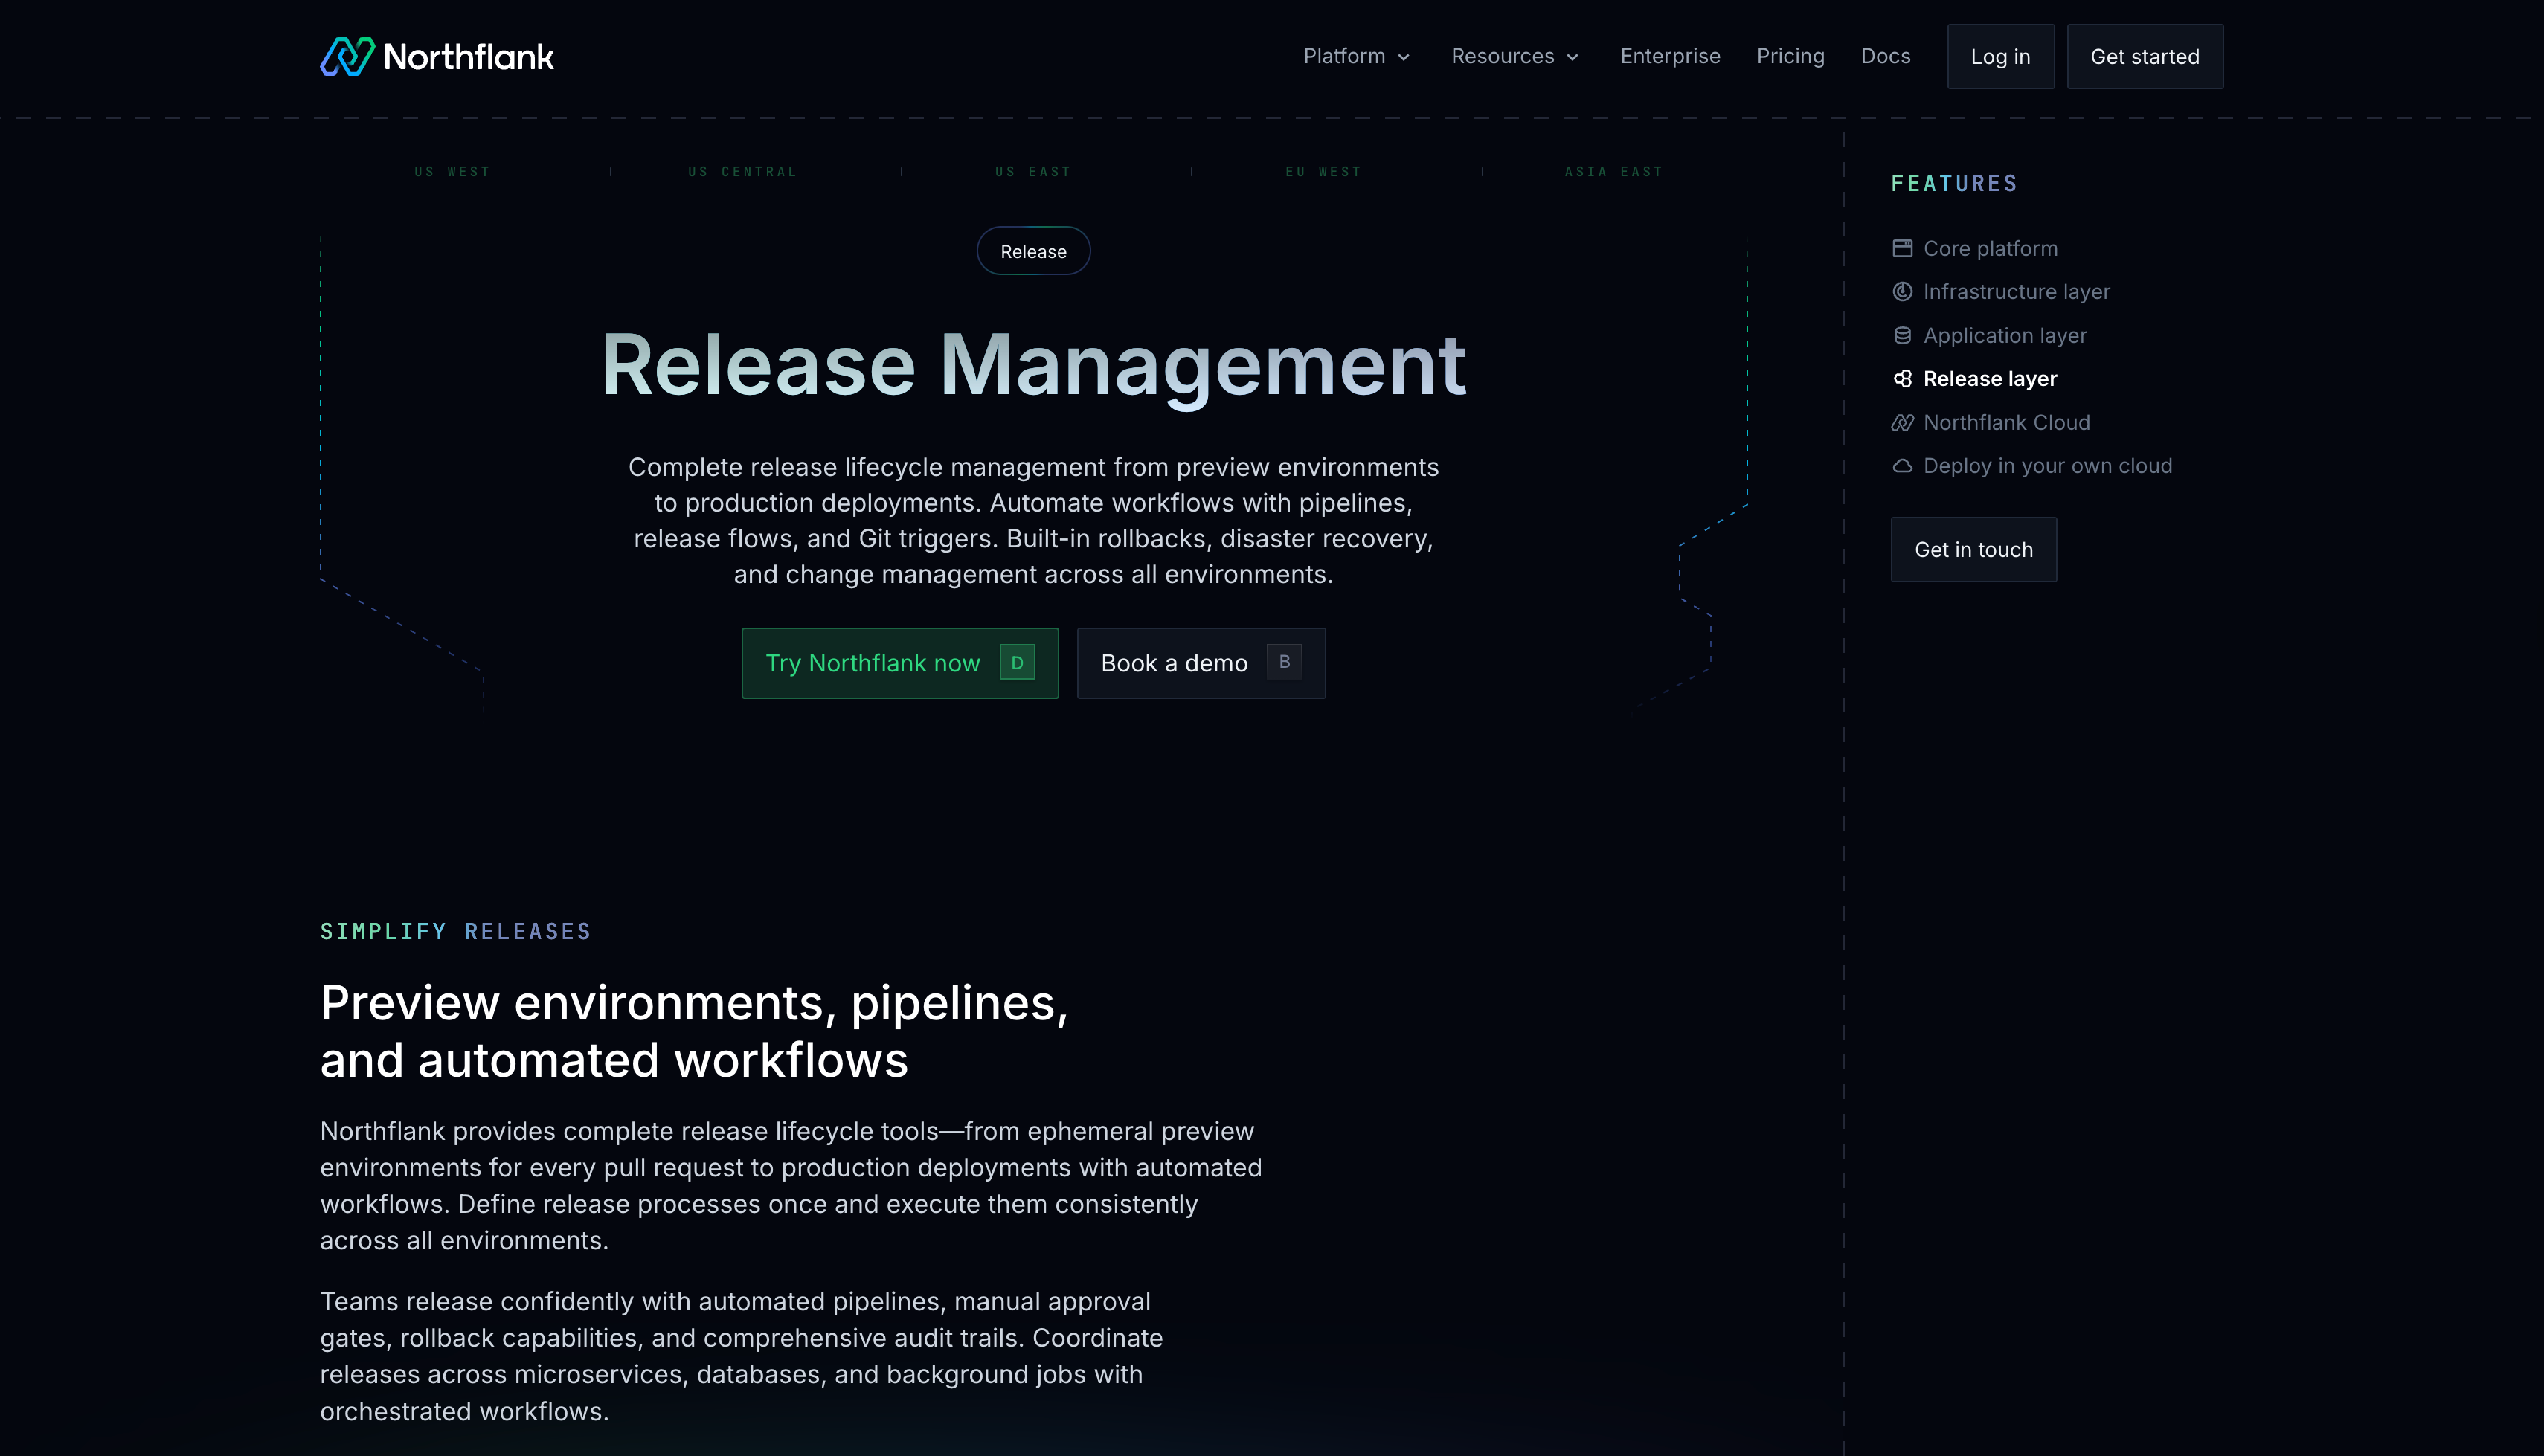
Task: Open the Pricing page
Action: coord(1790,56)
